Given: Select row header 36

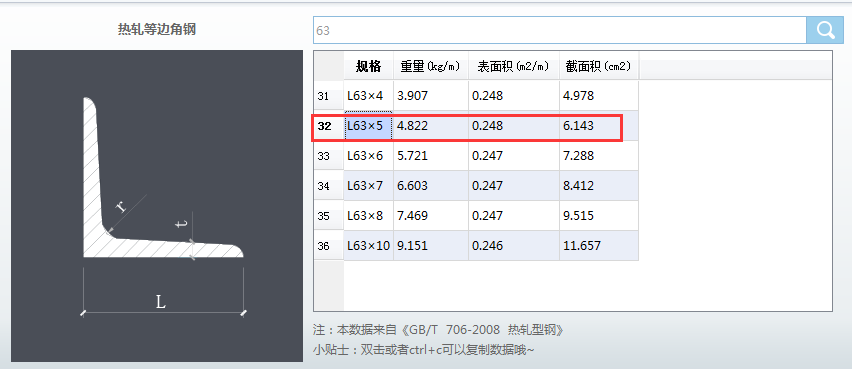Looking at the screenshot, I should [x=329, y=246].
